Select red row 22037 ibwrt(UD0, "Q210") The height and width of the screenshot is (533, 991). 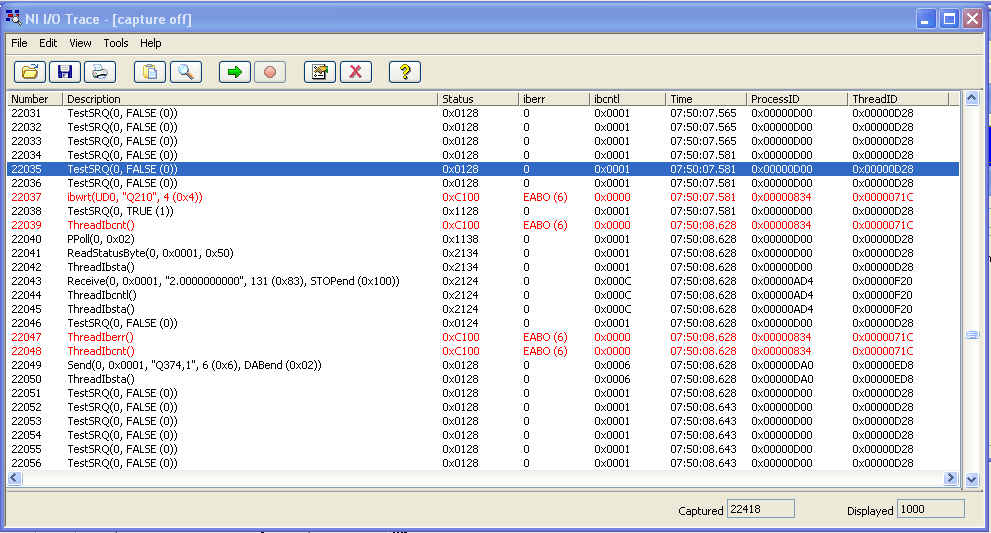pyautogui.click(x=483, y=197)
